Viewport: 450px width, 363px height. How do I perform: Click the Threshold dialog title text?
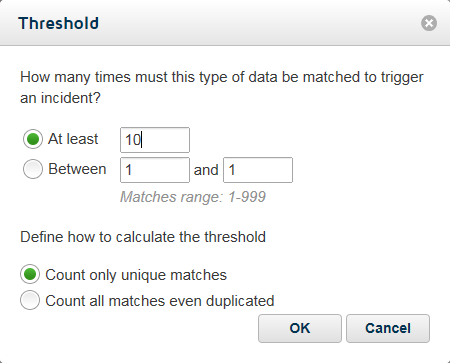[x=59, y=23]
